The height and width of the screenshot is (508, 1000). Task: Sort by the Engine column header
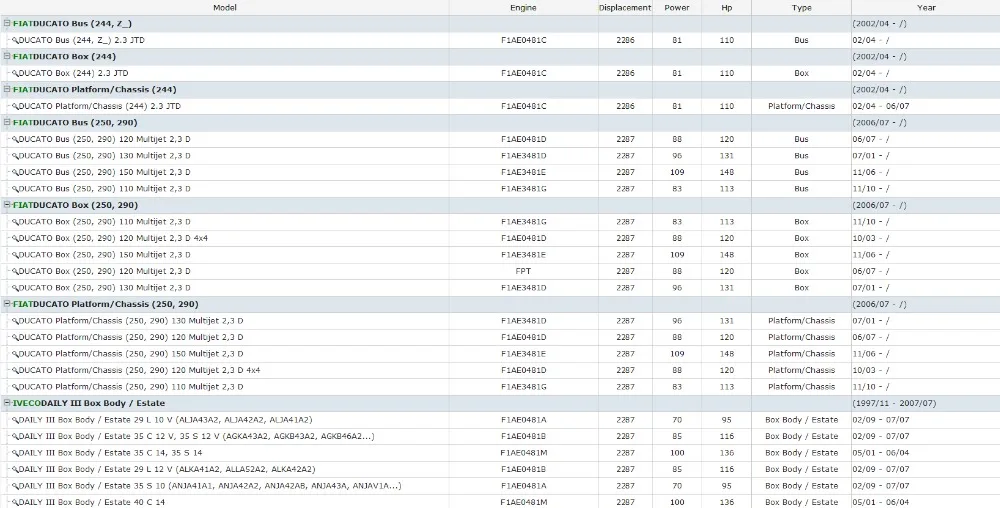[523, 8]
